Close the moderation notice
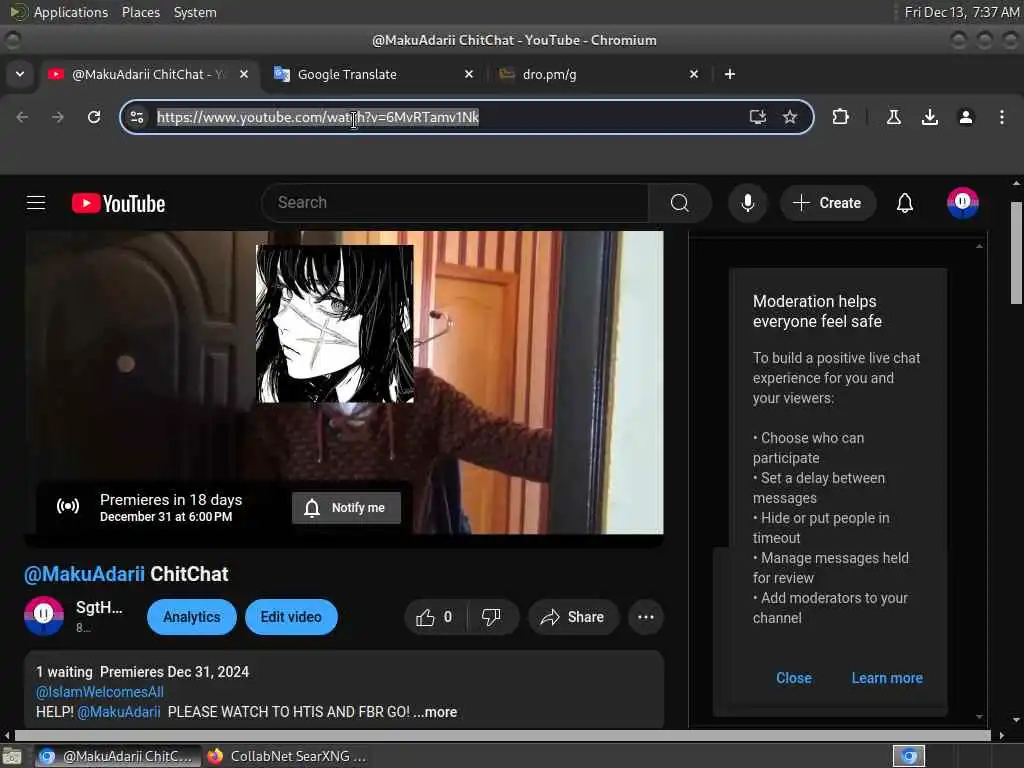This screenshot has width=1024, height=768. coord(793,678)
